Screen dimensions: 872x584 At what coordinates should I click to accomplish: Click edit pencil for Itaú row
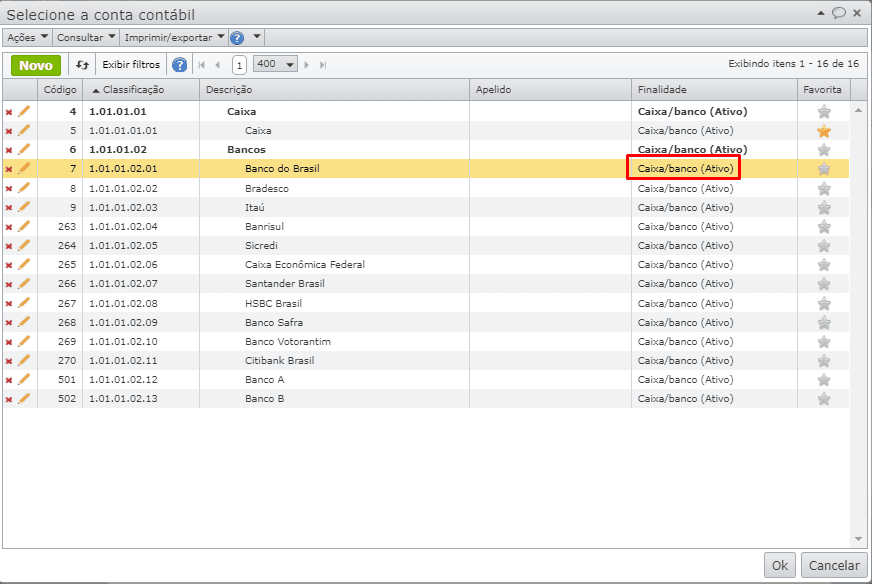click(x=24, y=208)
